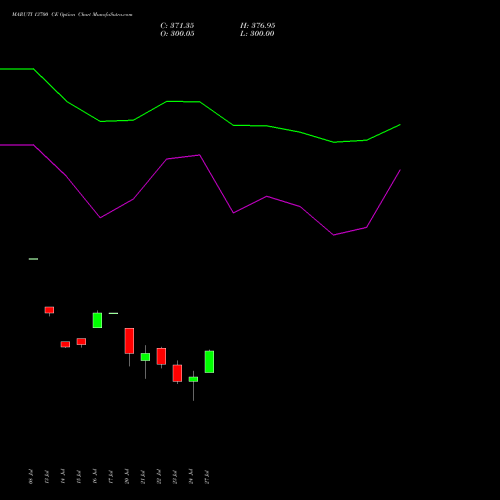Click the red candlestick for 15 Jul
The width and height of the screenshot is (500, 500).
tap(81, 342)
